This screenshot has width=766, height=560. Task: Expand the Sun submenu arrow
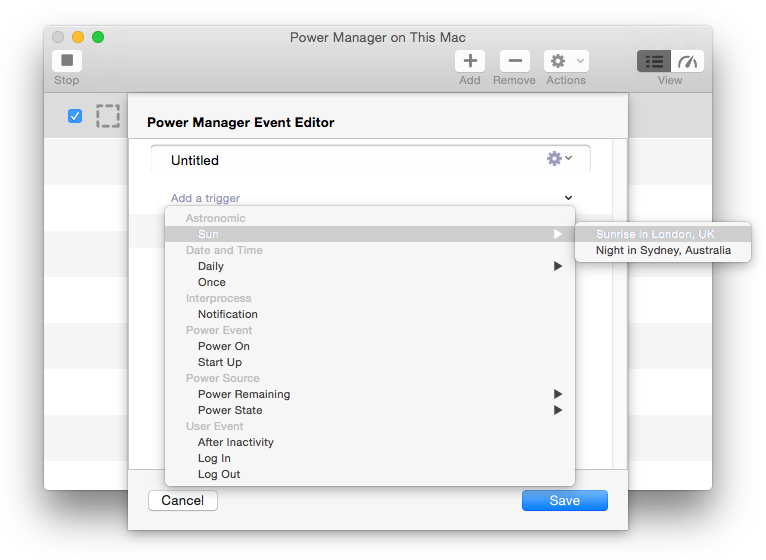click(557, 234)
